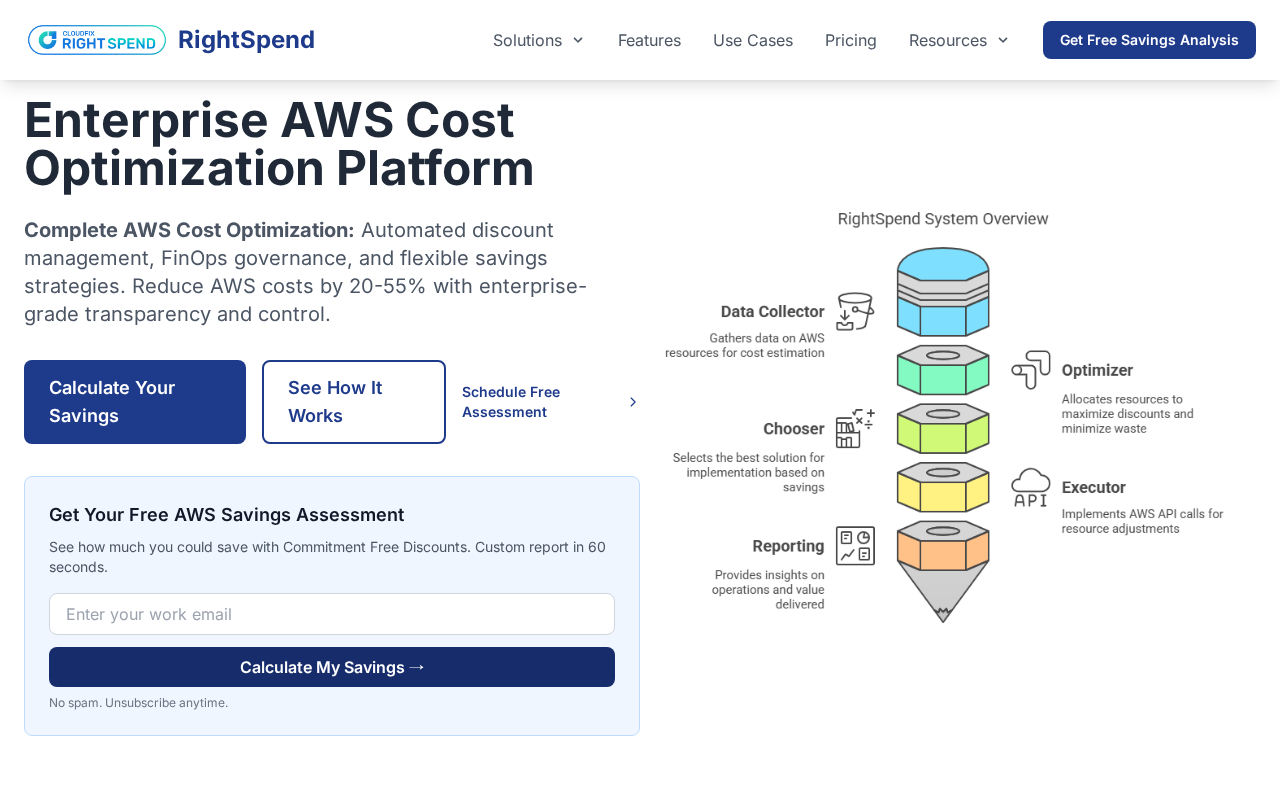Screen dimensions: 1280x800
Task: Click the gray pencil tip of diagram
Action: point(942,592)
